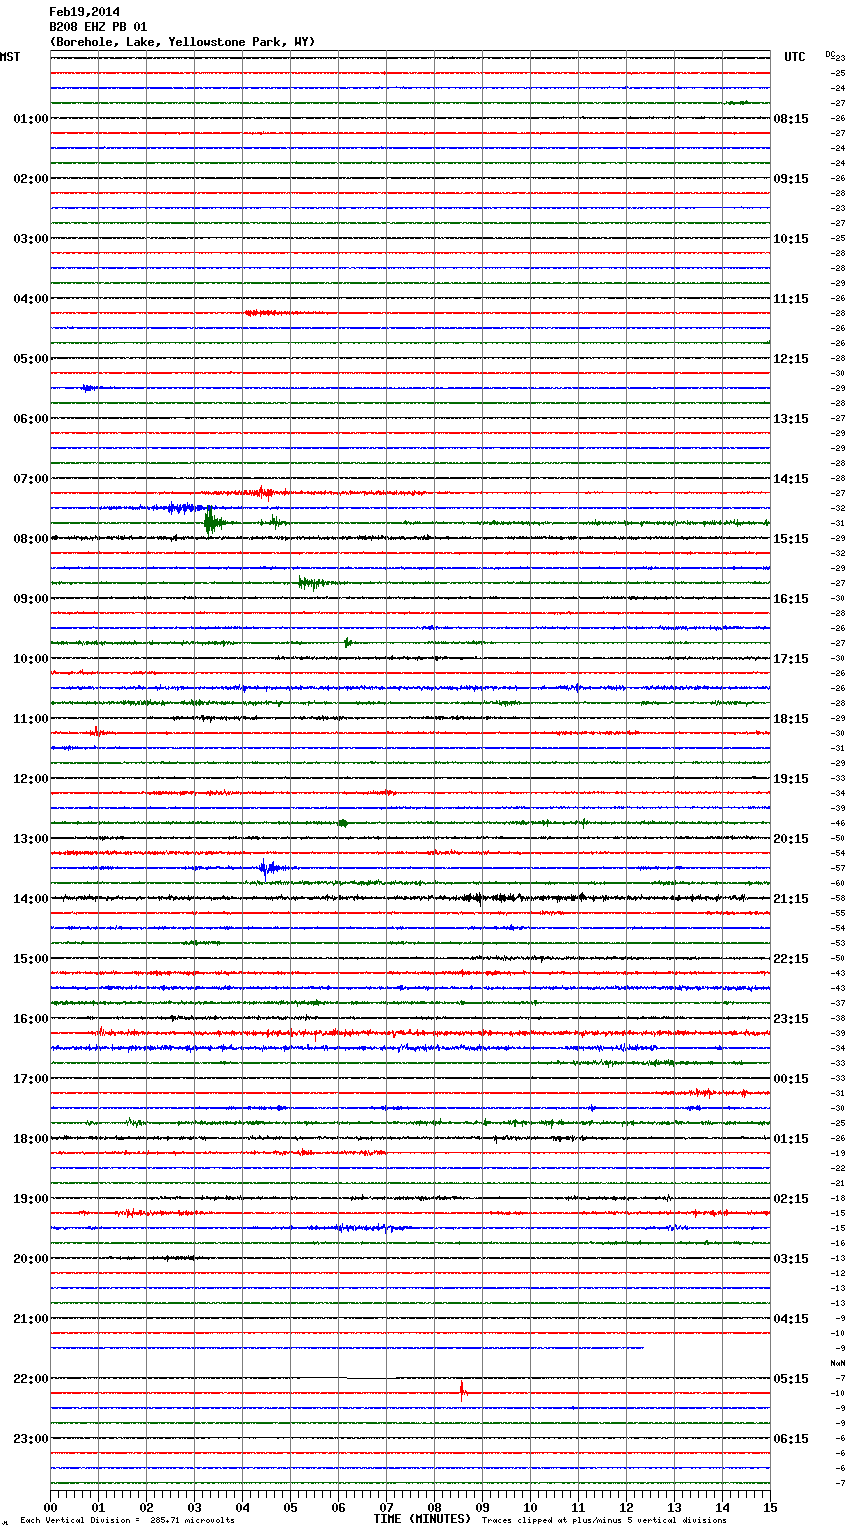Click the small green blip on the 12:45 trace

343,823
